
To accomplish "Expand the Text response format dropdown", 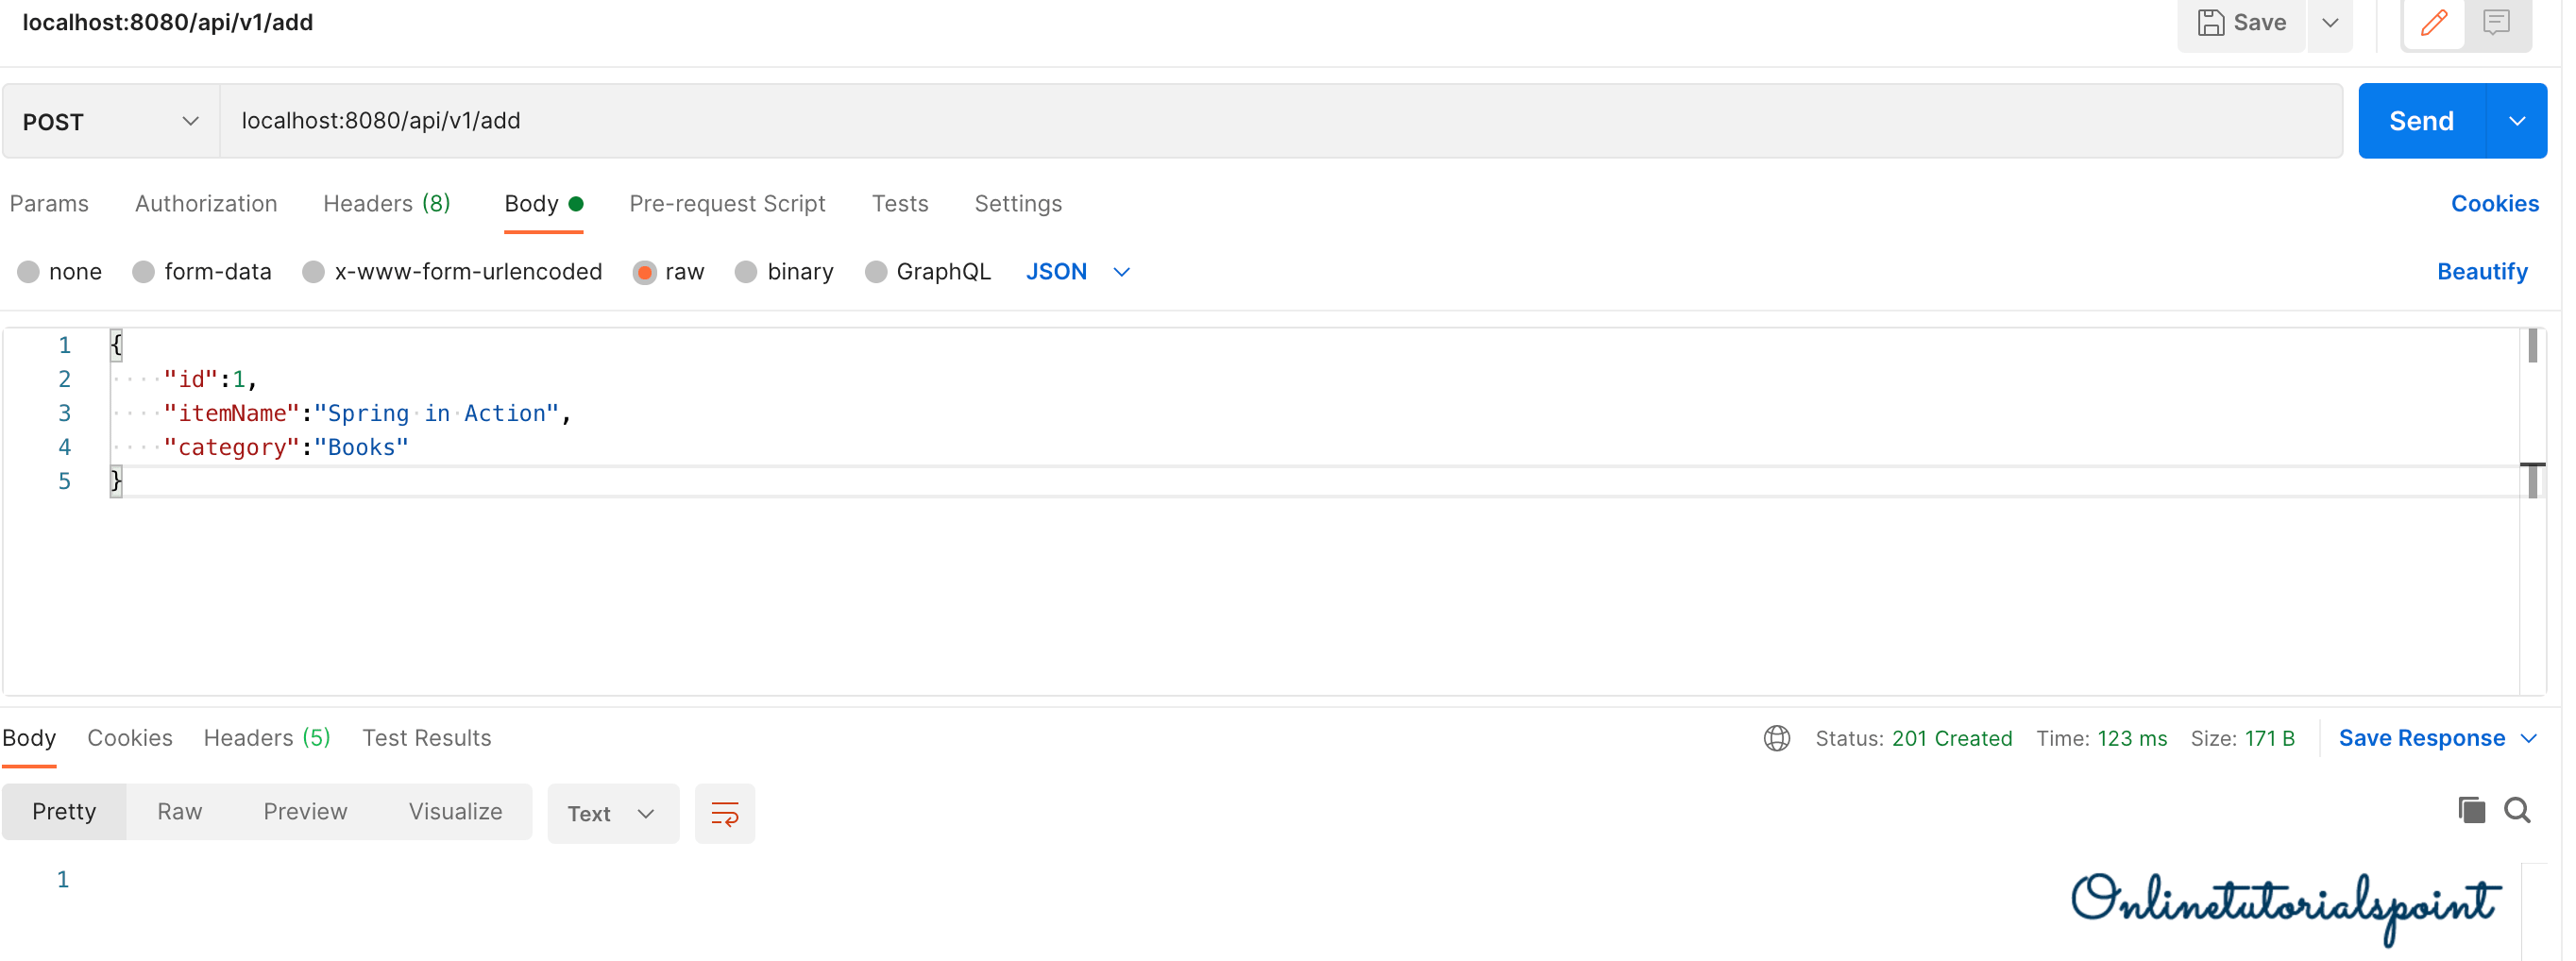I will 612,814.
